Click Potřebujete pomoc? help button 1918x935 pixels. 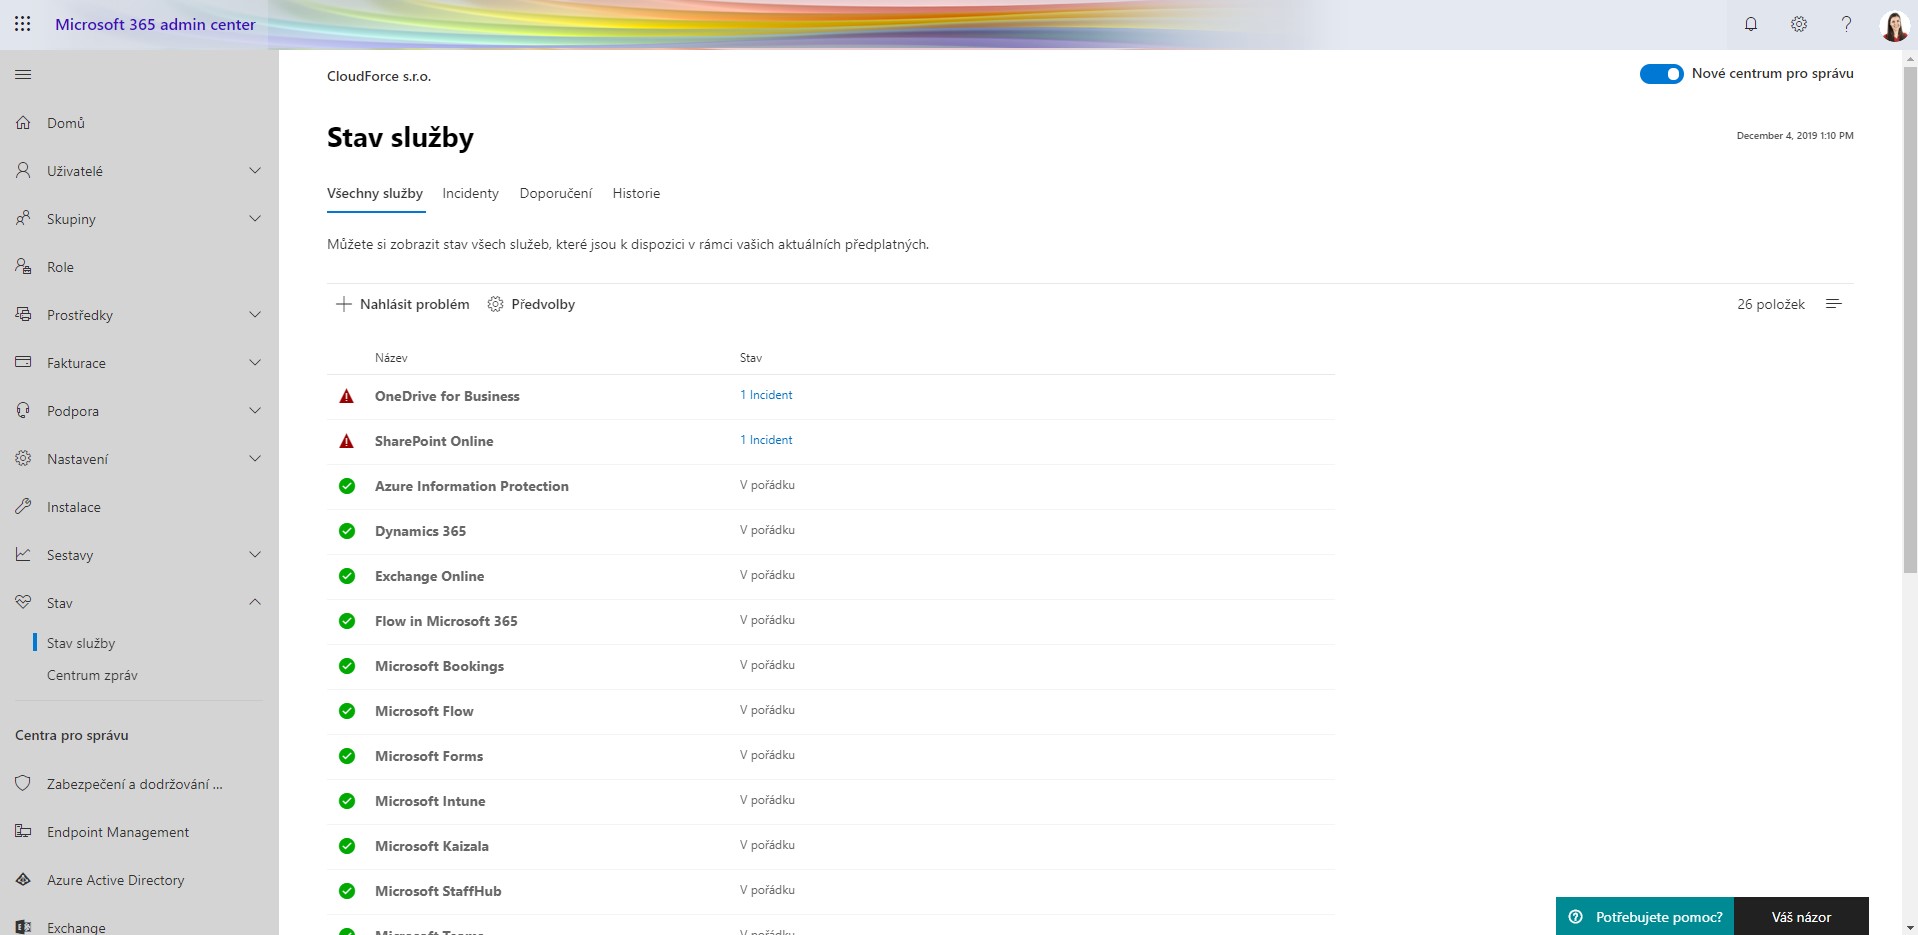coord(1645,916)
